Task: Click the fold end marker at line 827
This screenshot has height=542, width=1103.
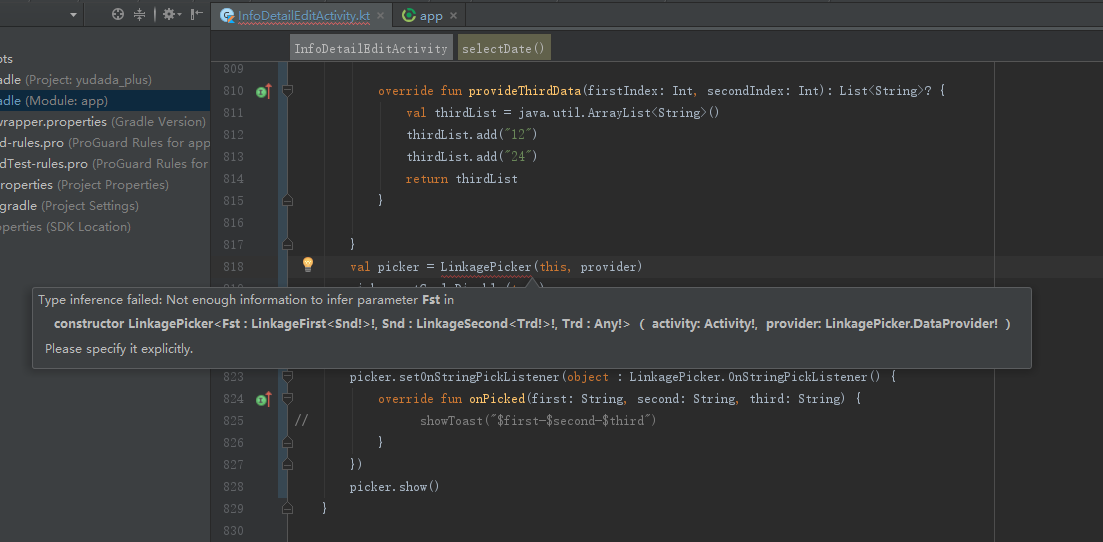Action: click(287, 464)
